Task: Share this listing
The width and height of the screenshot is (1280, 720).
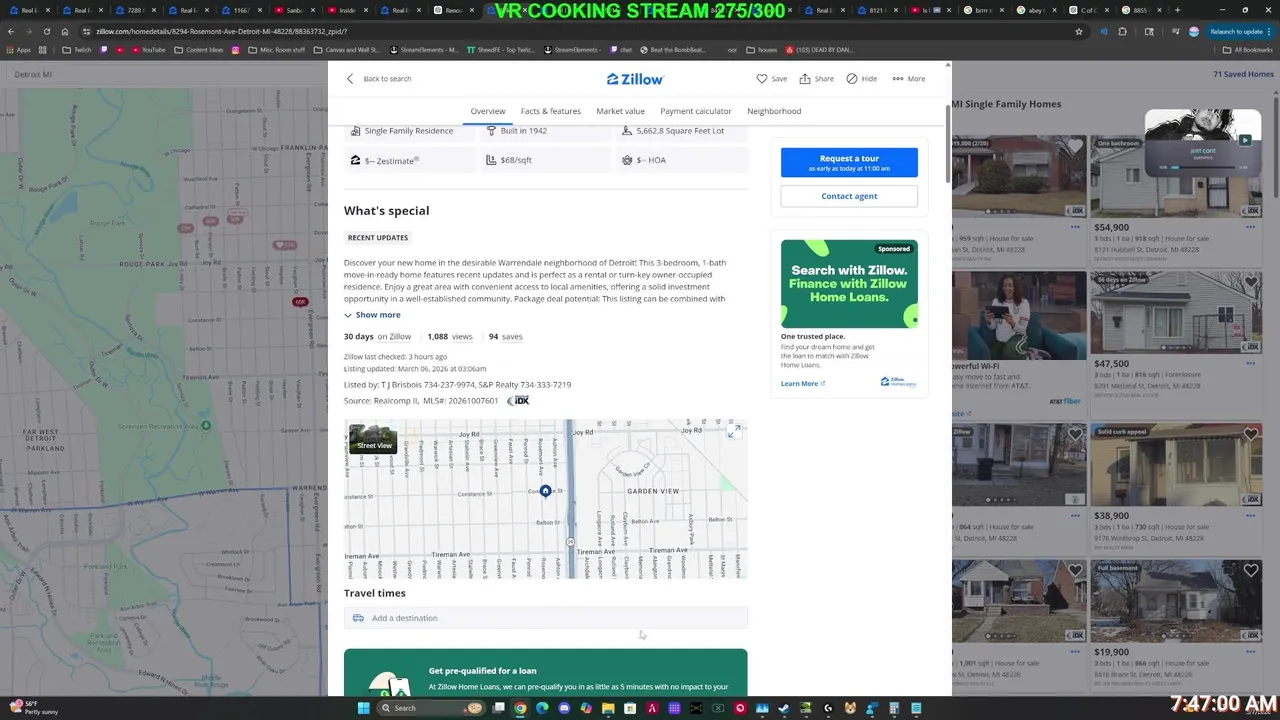Action: coord(816,79)
